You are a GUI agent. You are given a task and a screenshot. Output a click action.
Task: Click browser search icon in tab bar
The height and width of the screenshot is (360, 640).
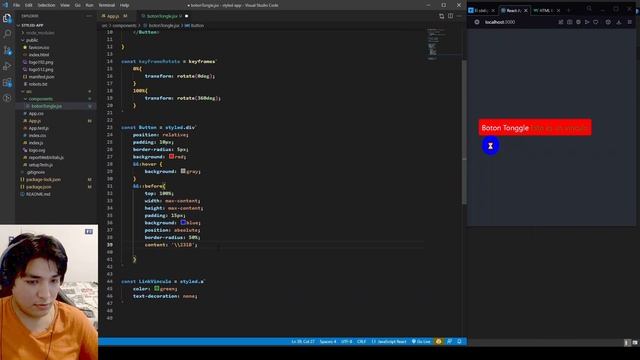click(589, 8)
